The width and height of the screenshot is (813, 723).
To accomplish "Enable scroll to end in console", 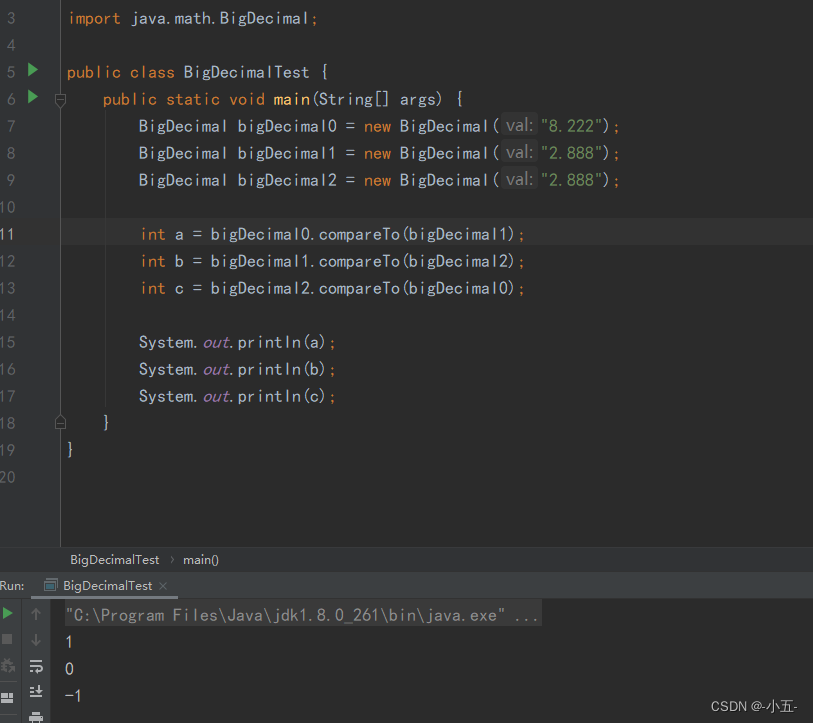I will 36,691.
